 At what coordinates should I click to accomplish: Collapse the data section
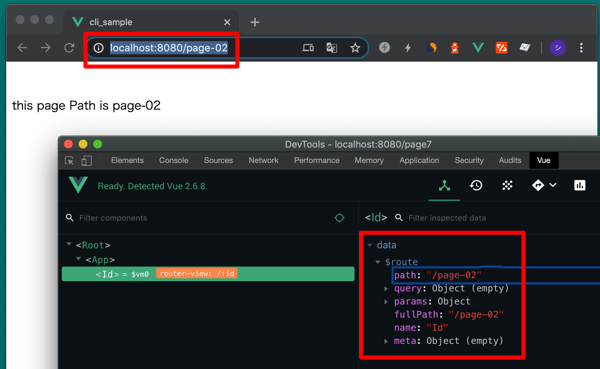pyautogui.click(x=370, y=245)
